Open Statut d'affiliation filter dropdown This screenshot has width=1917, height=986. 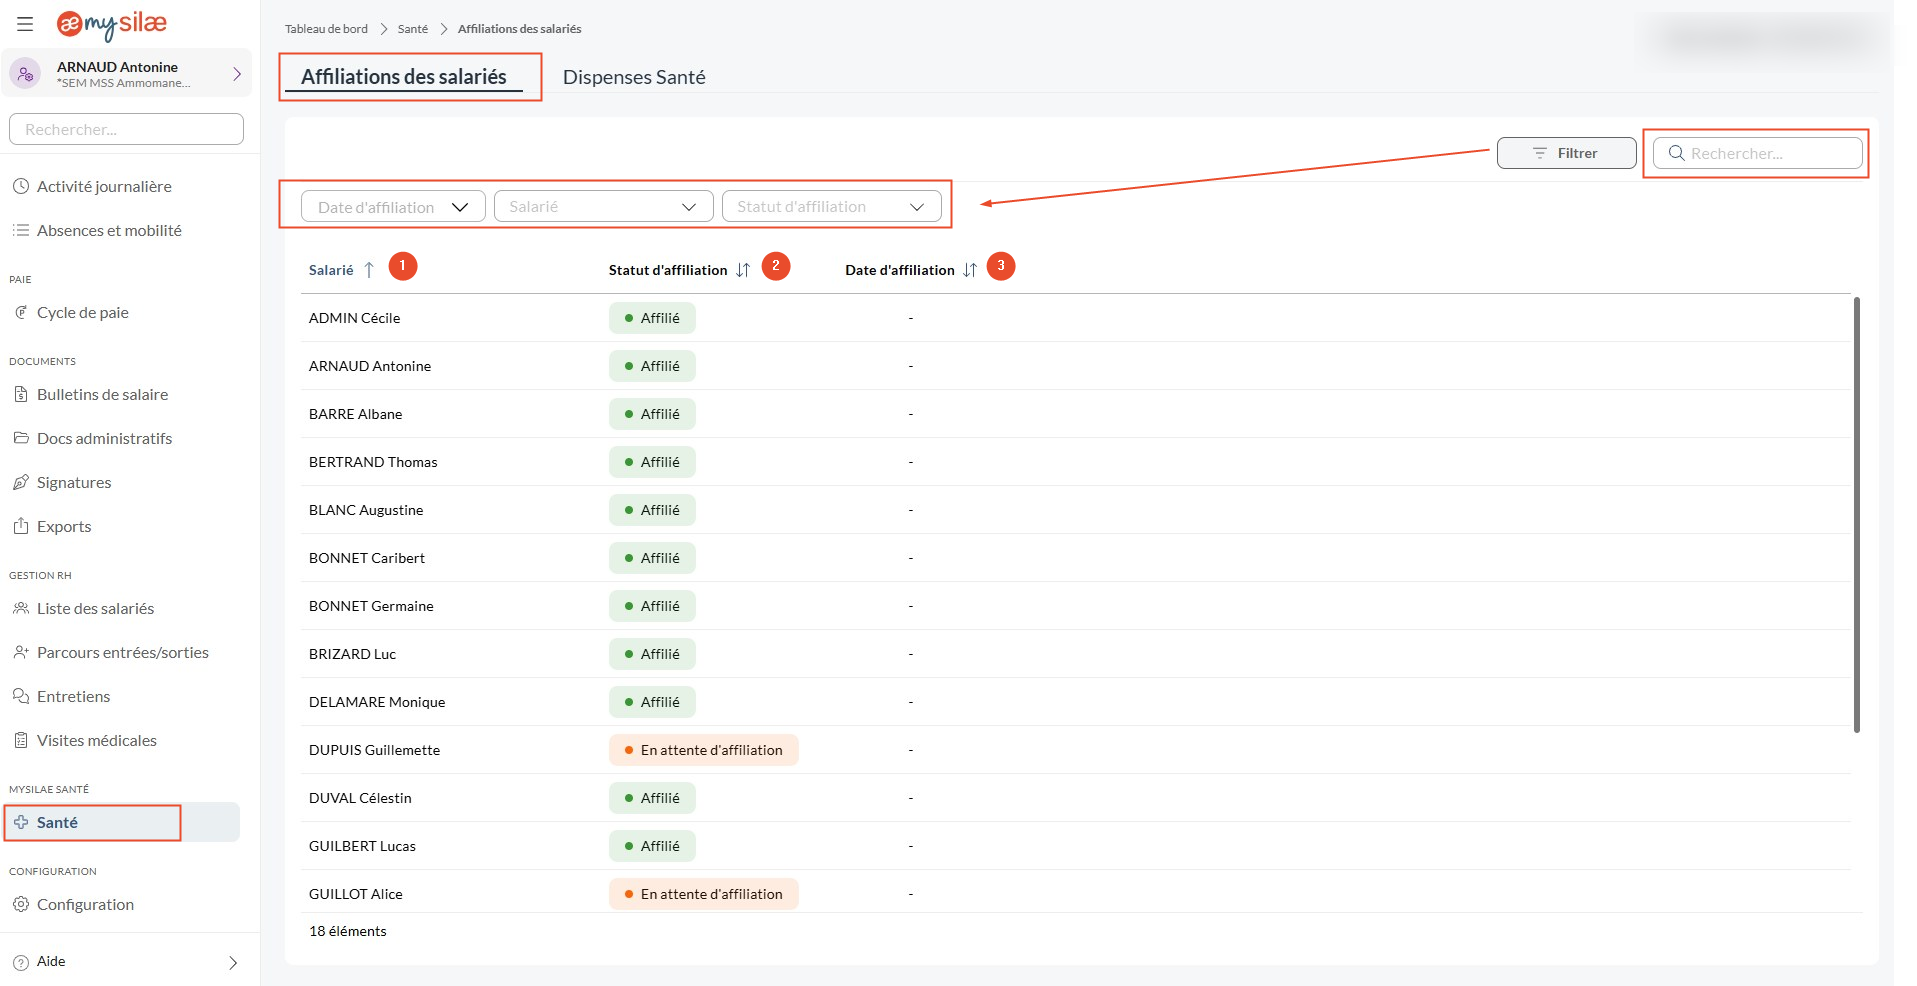tap(831, 207)
